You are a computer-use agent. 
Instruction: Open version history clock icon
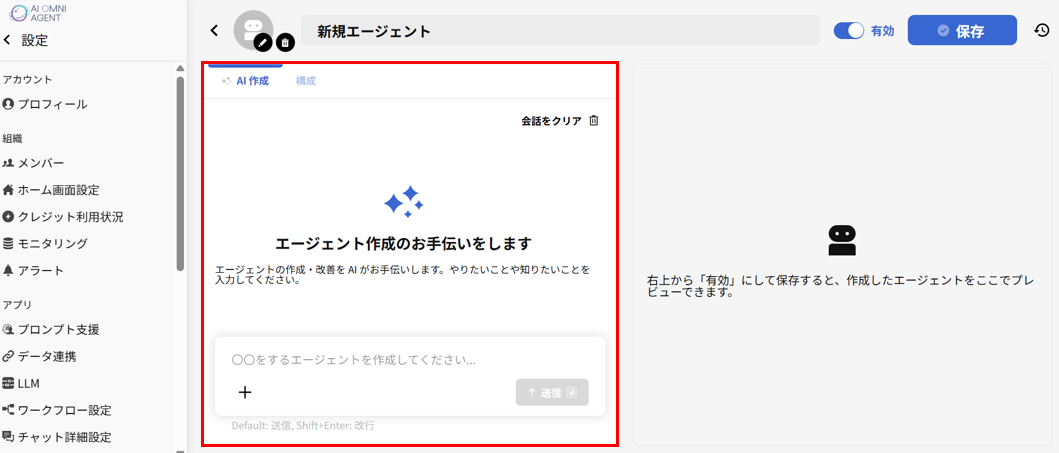[1041, 31]
